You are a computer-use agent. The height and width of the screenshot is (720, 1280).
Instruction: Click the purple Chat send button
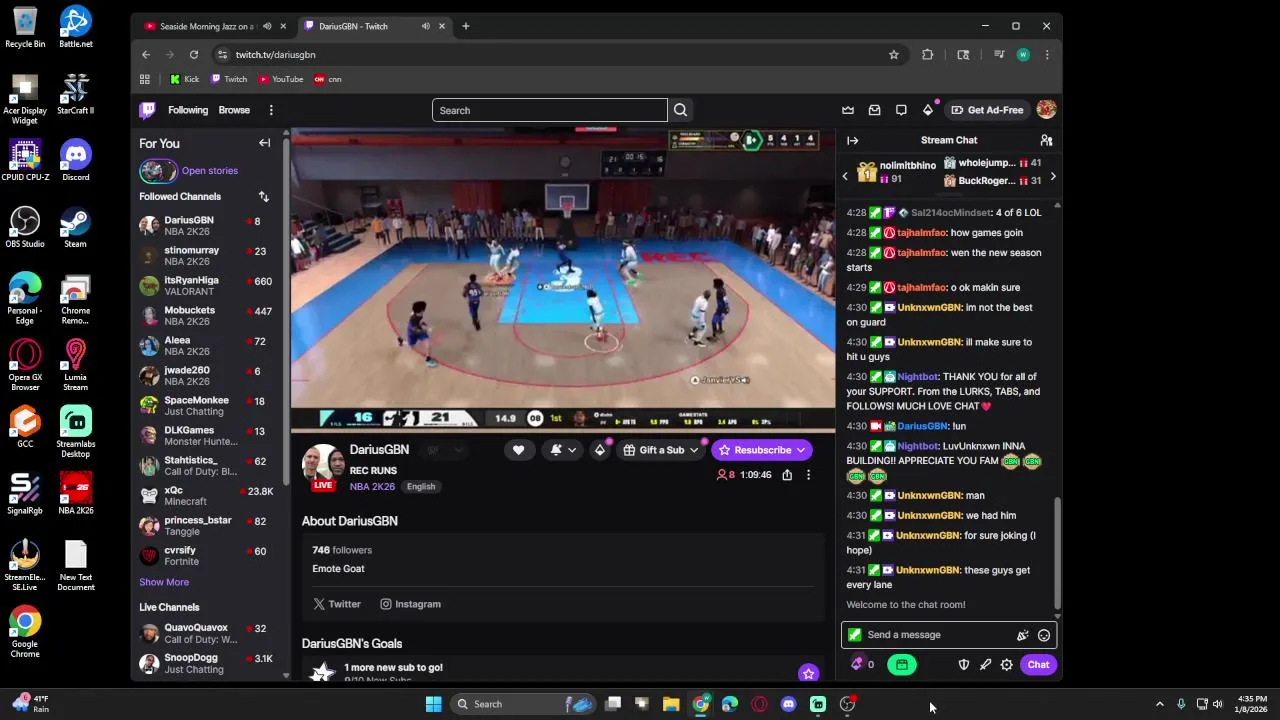click(x=1038, y=665)
